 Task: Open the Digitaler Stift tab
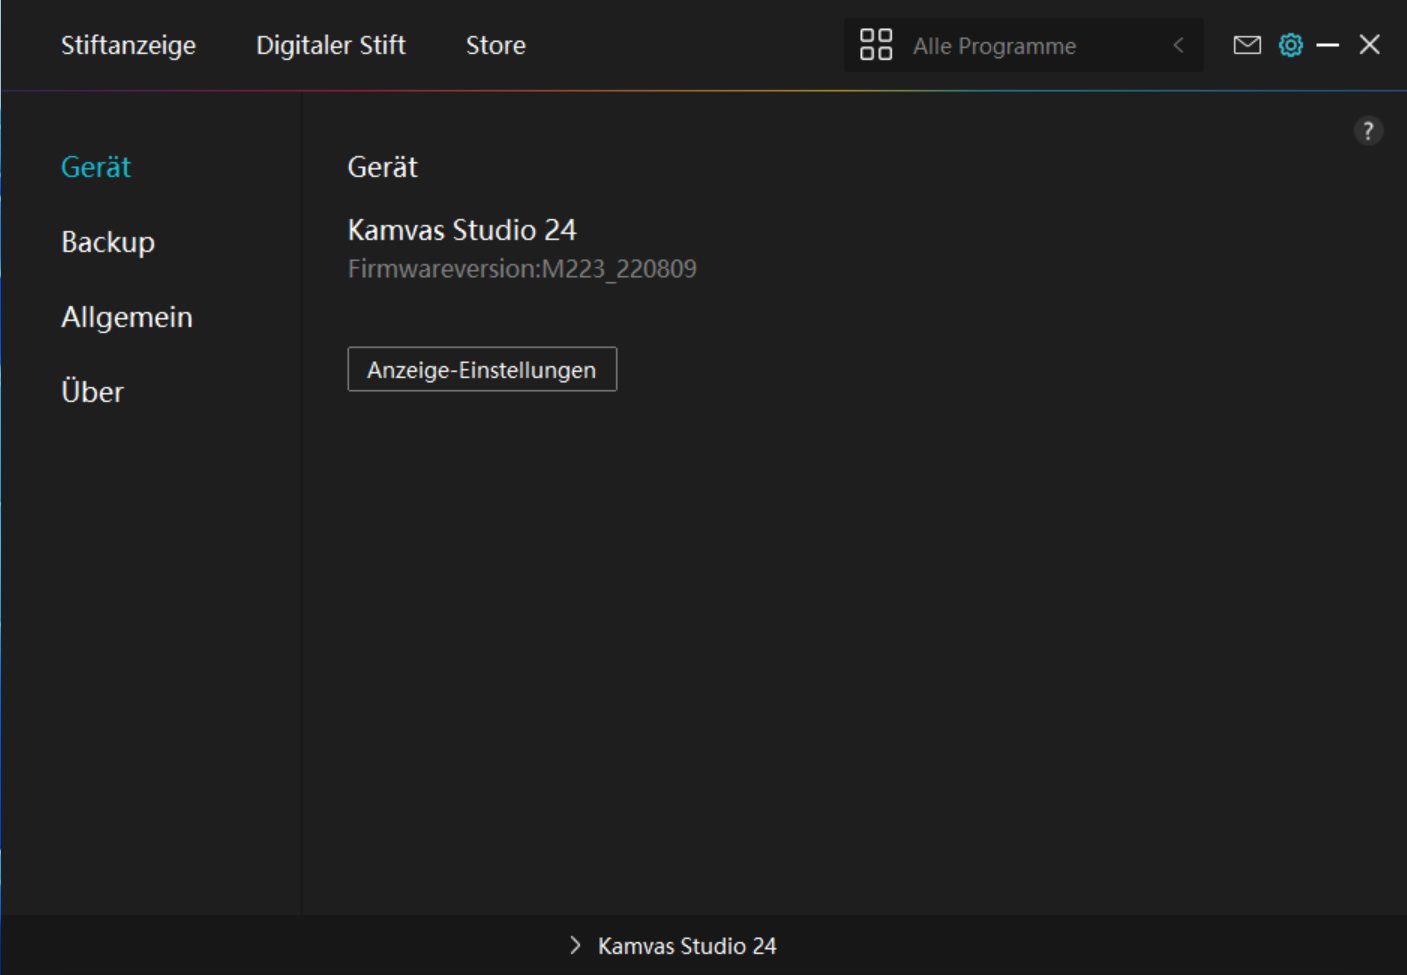[x=330, y=45]
